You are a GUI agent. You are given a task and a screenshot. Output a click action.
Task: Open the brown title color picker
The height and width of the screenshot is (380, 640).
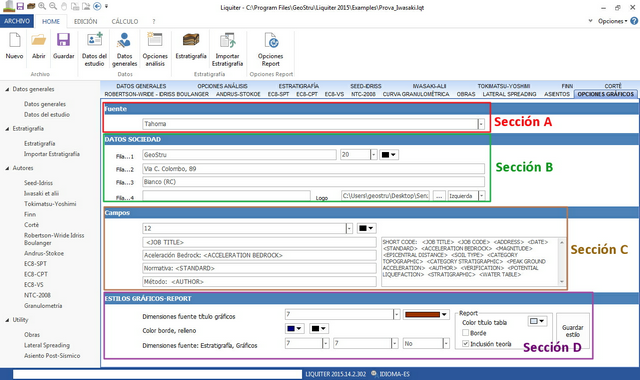coord(426,314)
